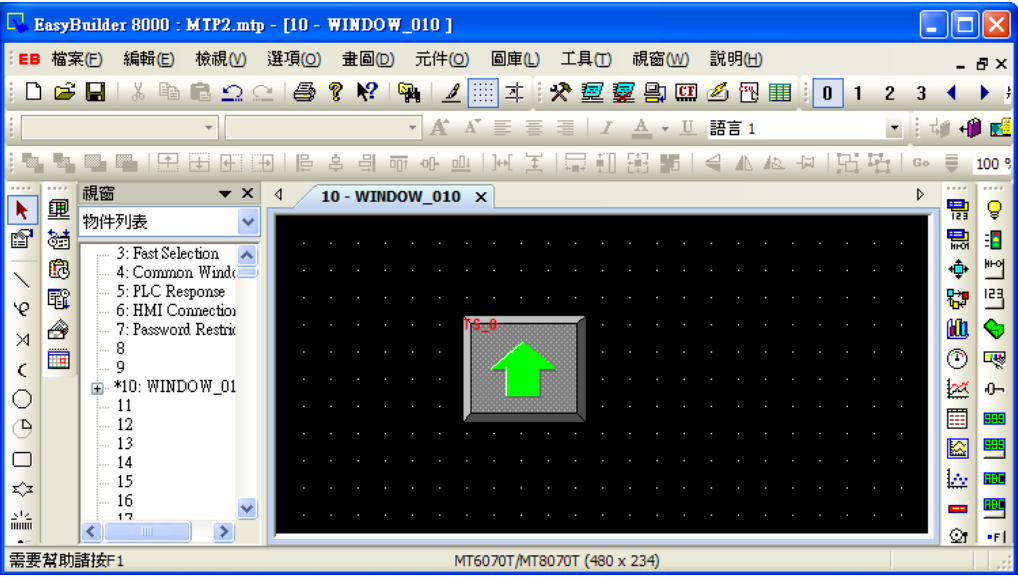The width and height of the screenshot is (1018, 577).
Task: Insert a meter display object
Action: [x=958, y=358]
